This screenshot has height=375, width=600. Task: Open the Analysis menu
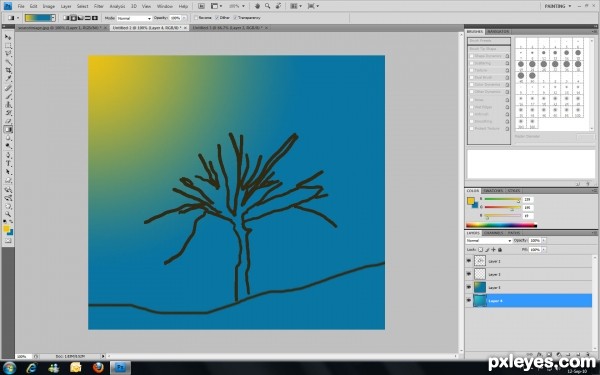click(x=117, y=6)
